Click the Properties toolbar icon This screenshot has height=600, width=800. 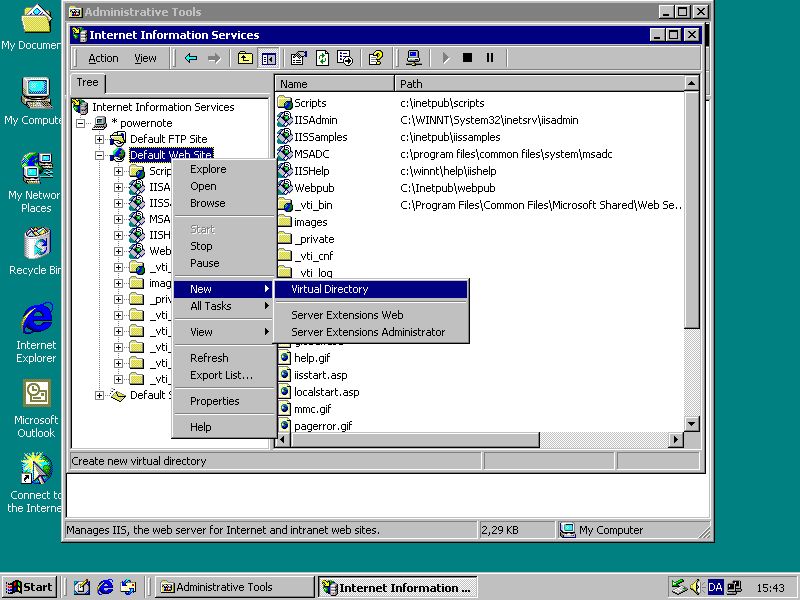point(298,58)
